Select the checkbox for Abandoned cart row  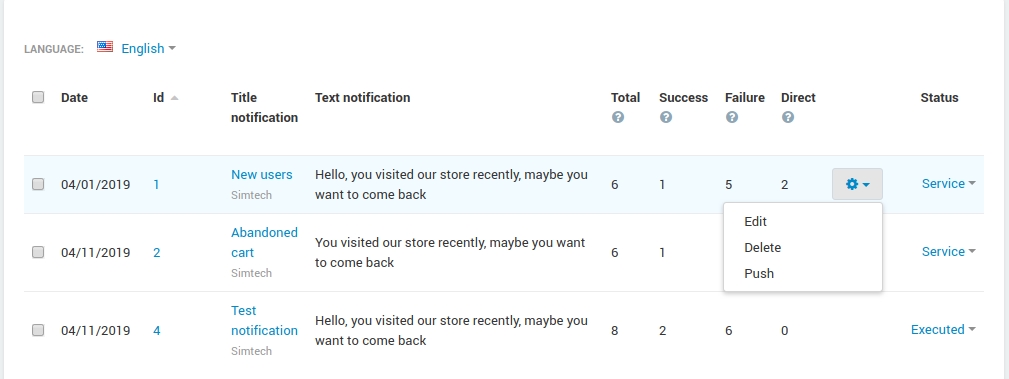(38, 252)
